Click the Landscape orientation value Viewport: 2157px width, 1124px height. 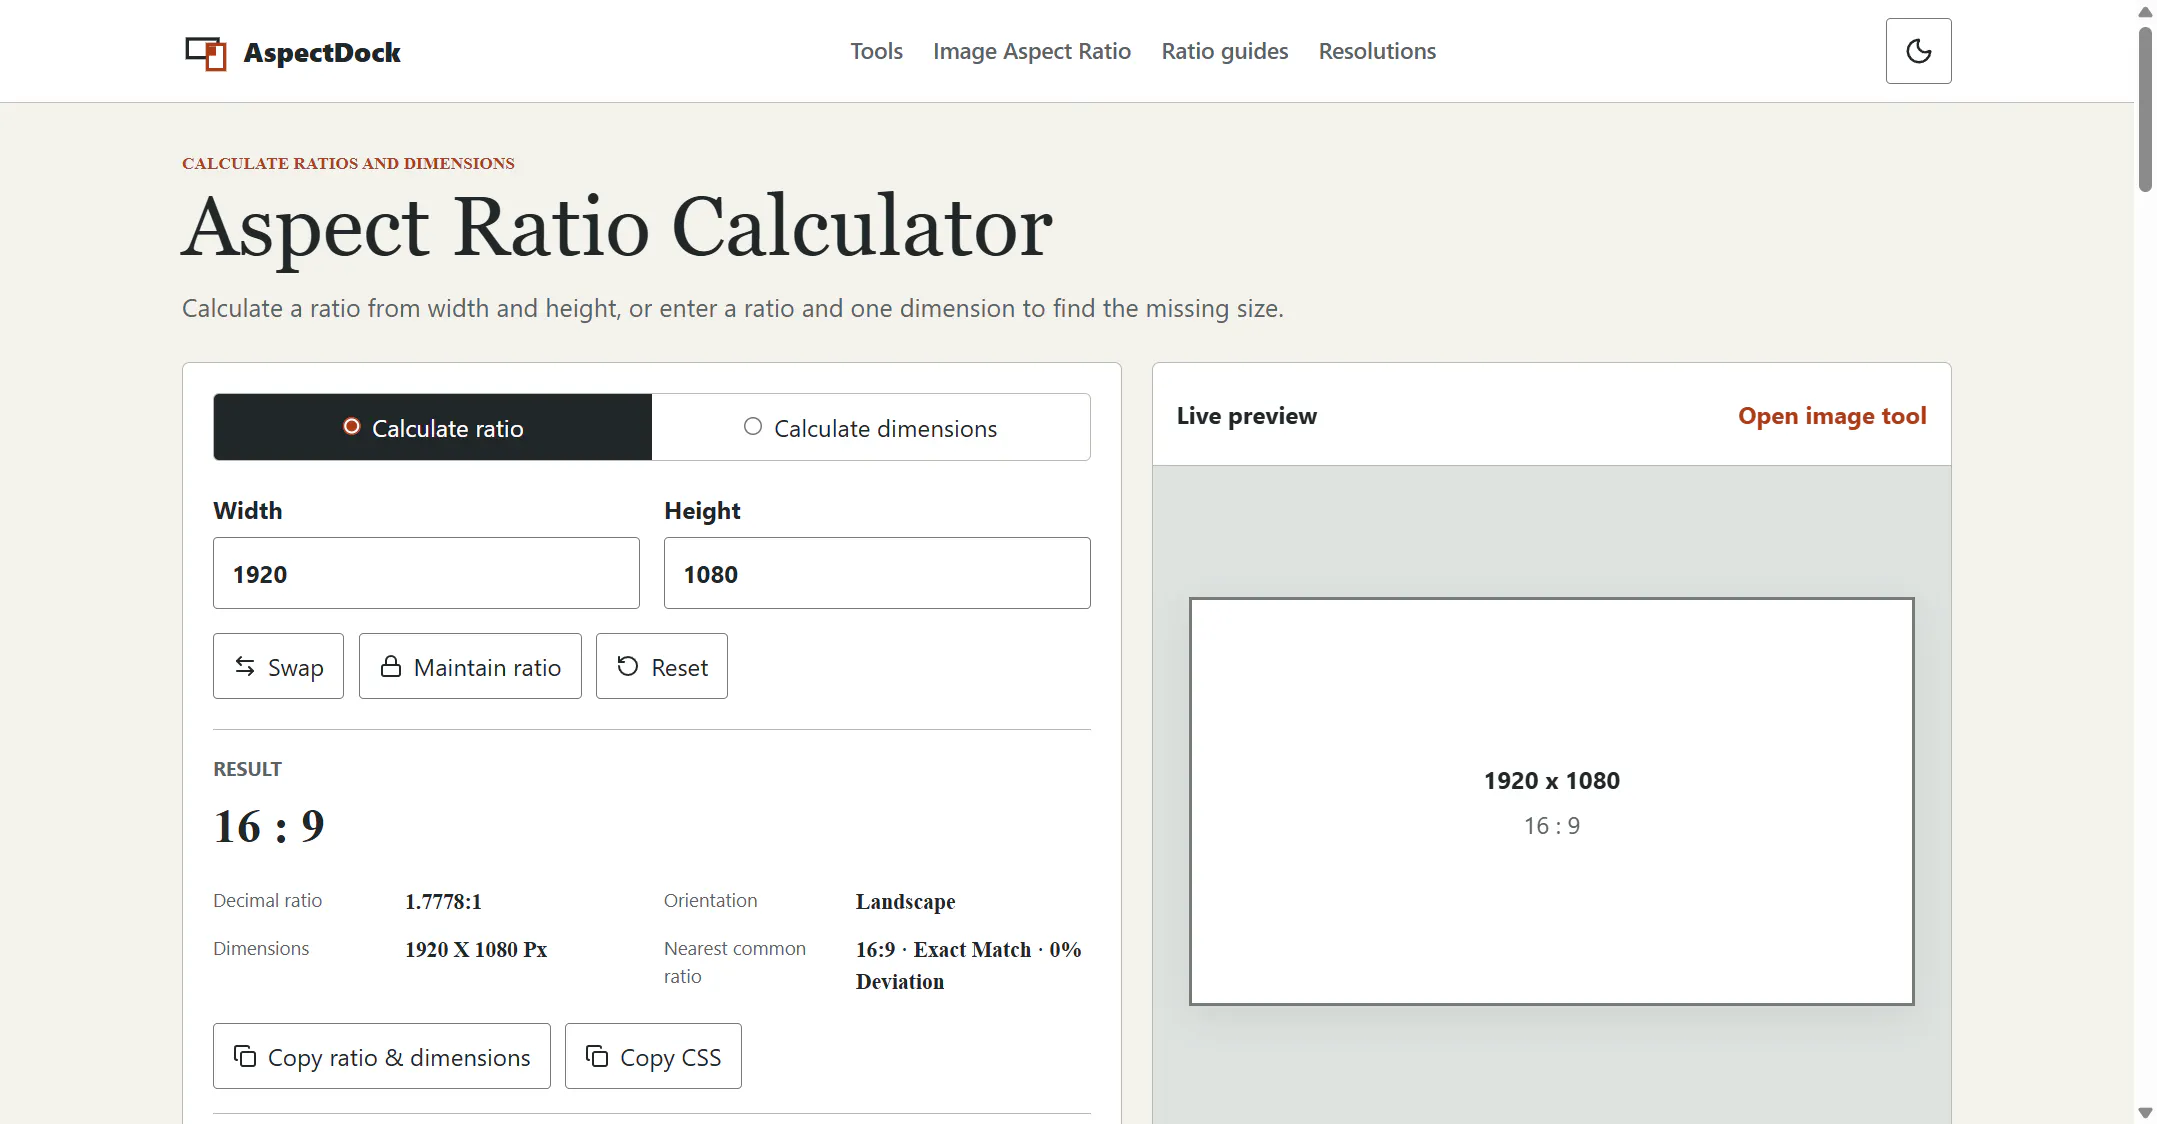coord(905,901)
